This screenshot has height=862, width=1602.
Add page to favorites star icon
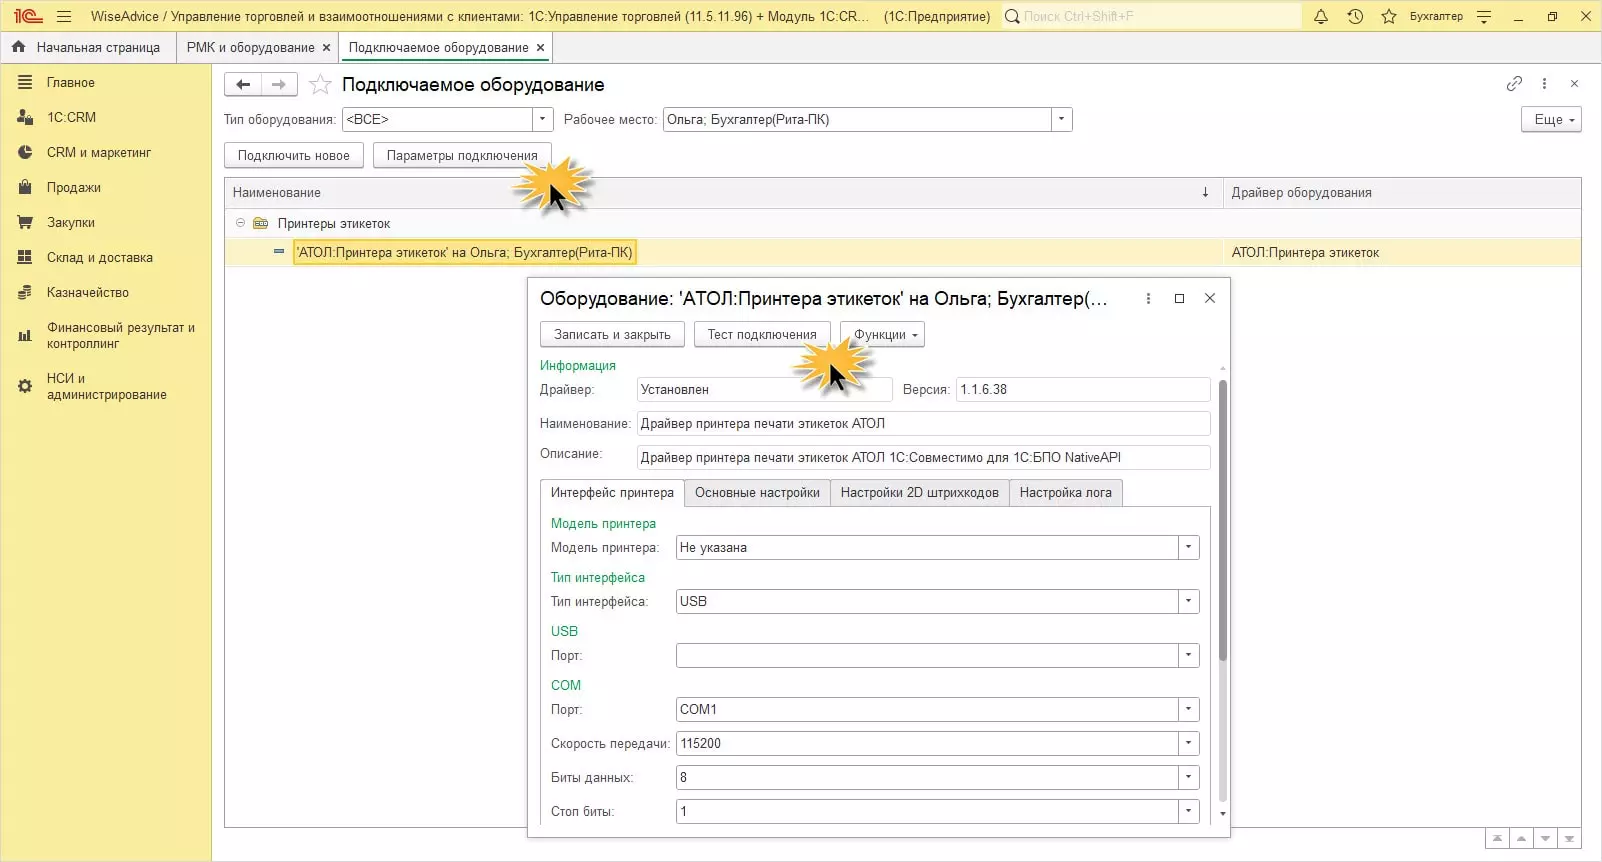pos(320,85)
